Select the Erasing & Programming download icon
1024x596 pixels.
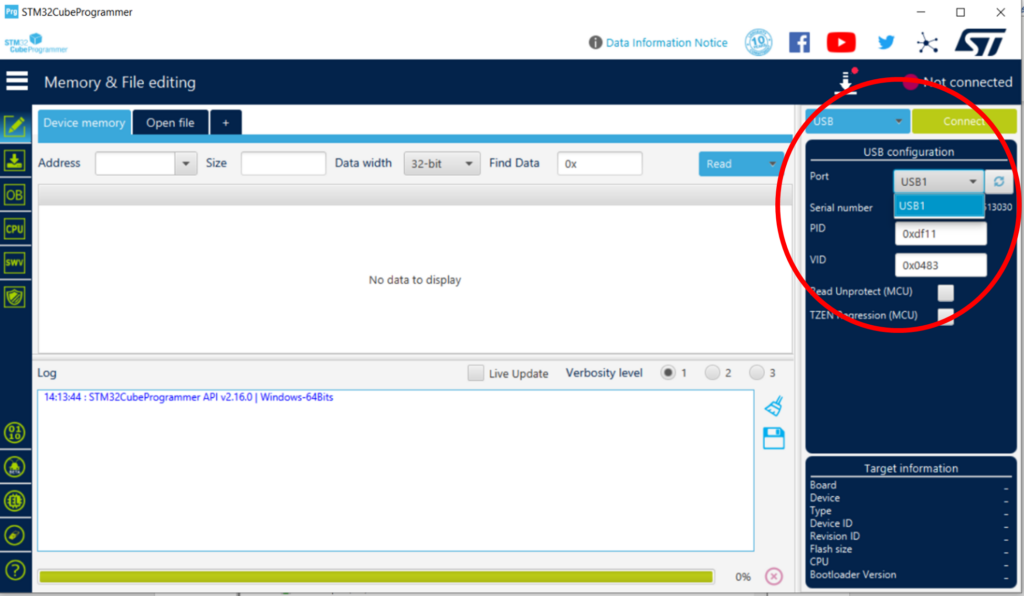pyautogui.click(x=15, y=161)
